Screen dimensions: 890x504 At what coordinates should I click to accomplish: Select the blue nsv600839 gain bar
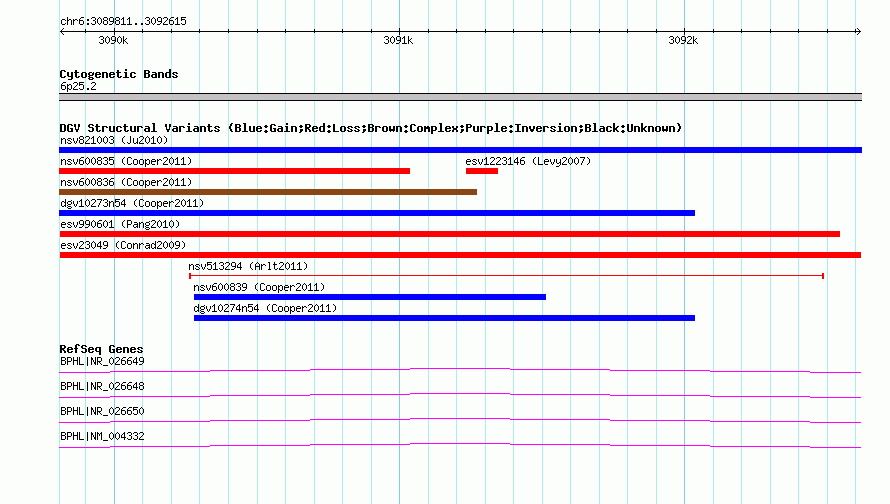tap(370, 297)
